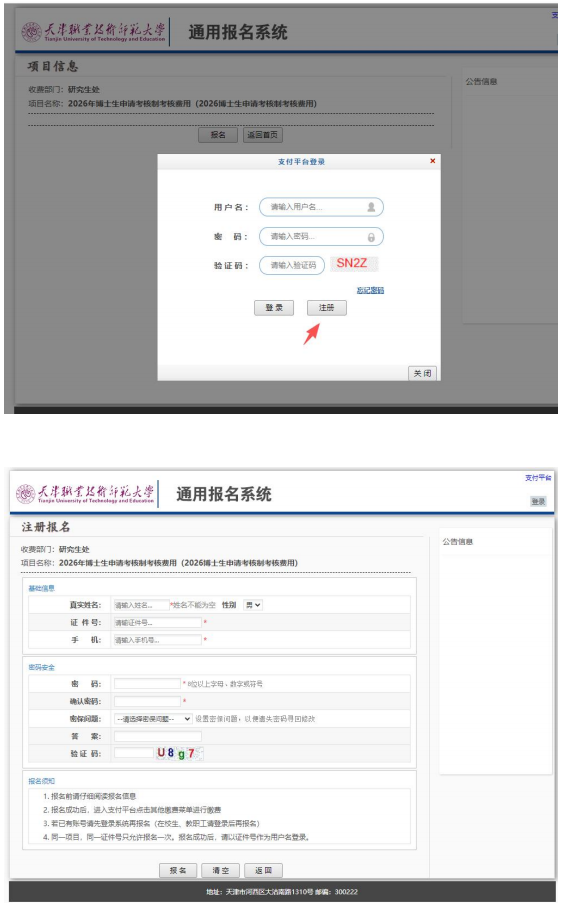Click the university logo in top header

tap(94, 32)
